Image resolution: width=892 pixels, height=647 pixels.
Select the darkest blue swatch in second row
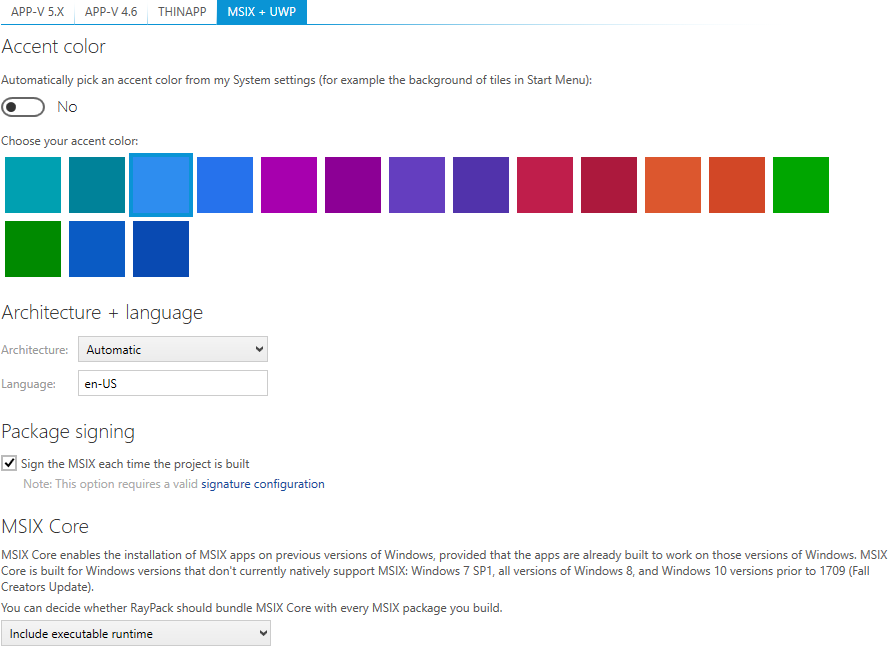point(161,249)
